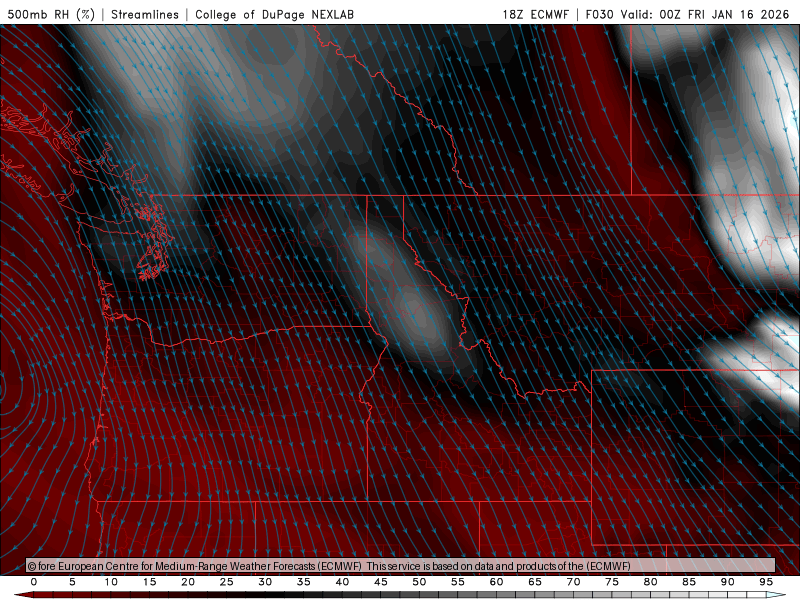The width and height of the screenshot is (800, 600).
Task: Click the "20" color scale label
Action: 188,582
